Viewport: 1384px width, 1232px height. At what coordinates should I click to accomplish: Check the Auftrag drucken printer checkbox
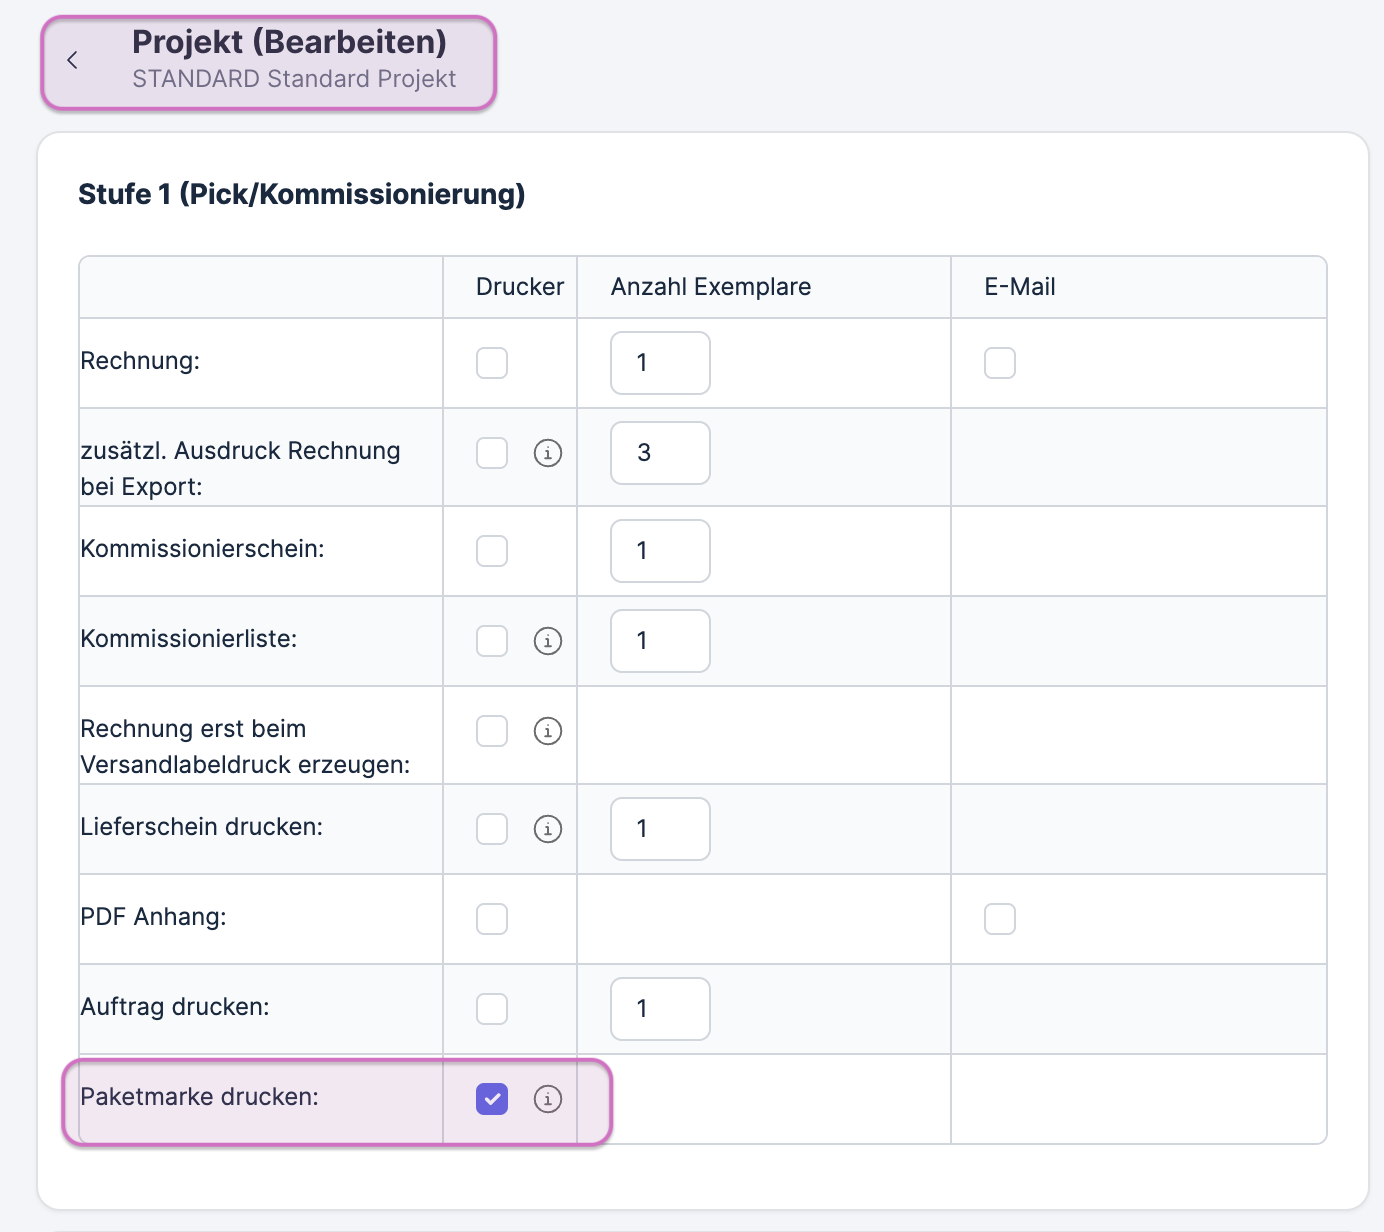492,1009
